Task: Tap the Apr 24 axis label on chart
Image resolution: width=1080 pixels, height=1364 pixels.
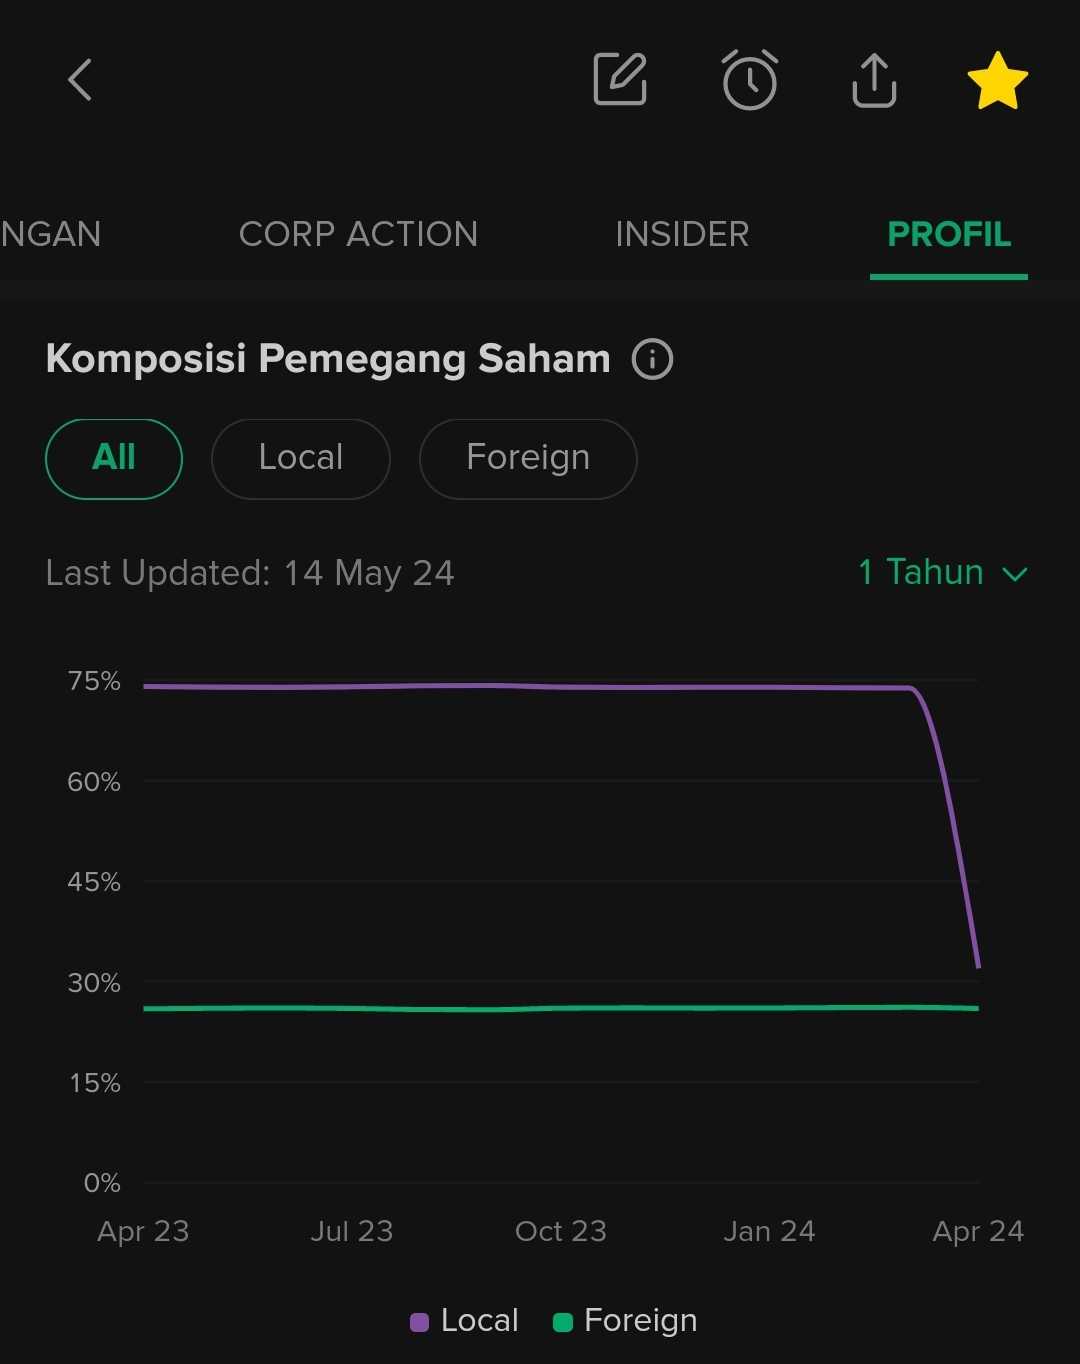Action: pos(977,1231)
